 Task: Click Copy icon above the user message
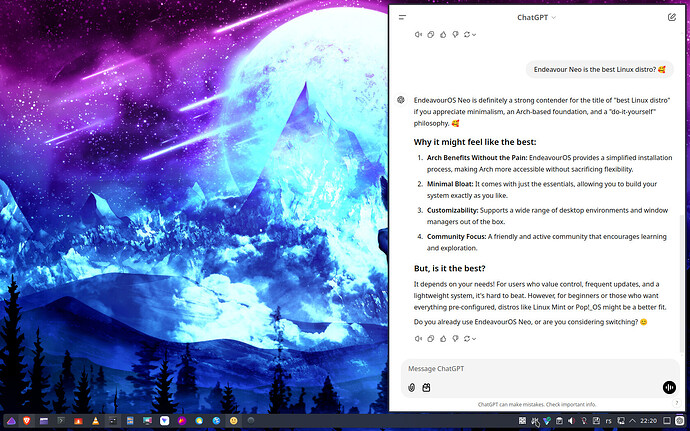click(x=431, y=34)
